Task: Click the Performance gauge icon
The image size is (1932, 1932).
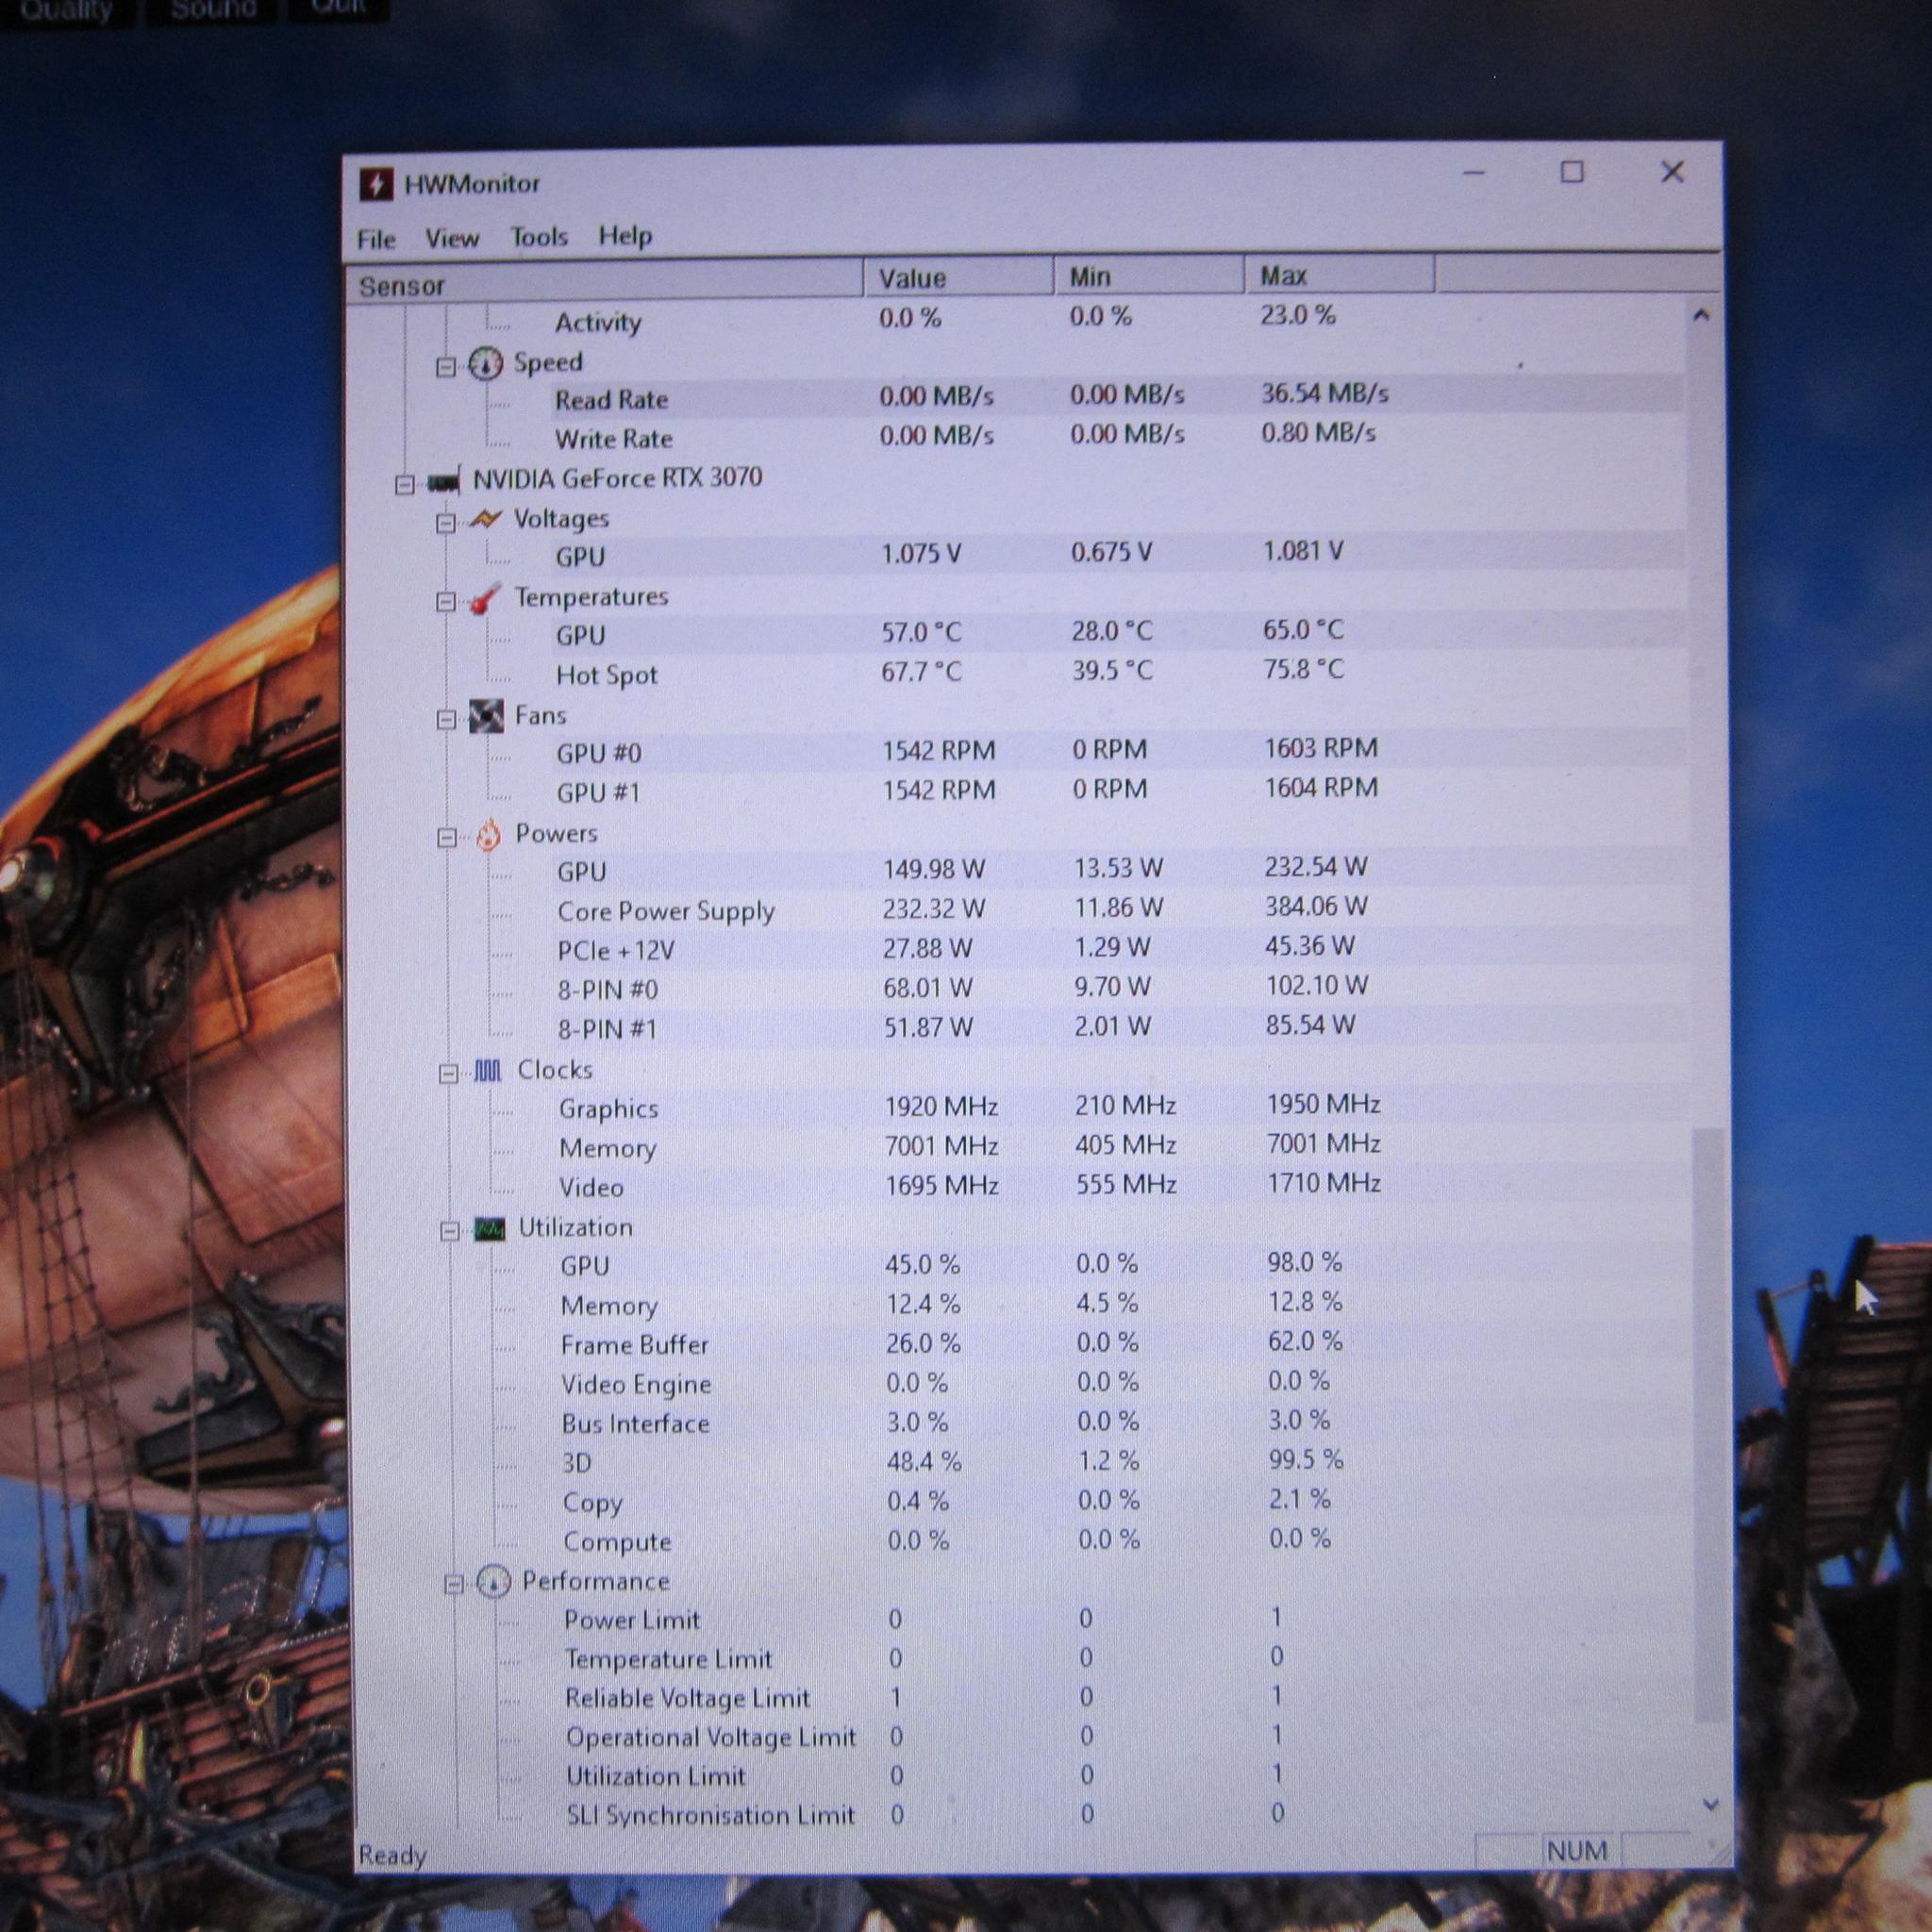Action: [x=494, y=1582]
